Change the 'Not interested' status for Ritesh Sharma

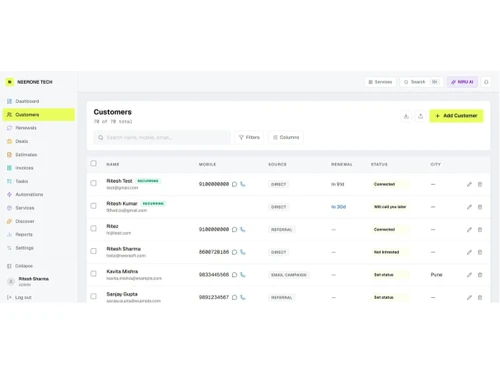pos(390,252)
